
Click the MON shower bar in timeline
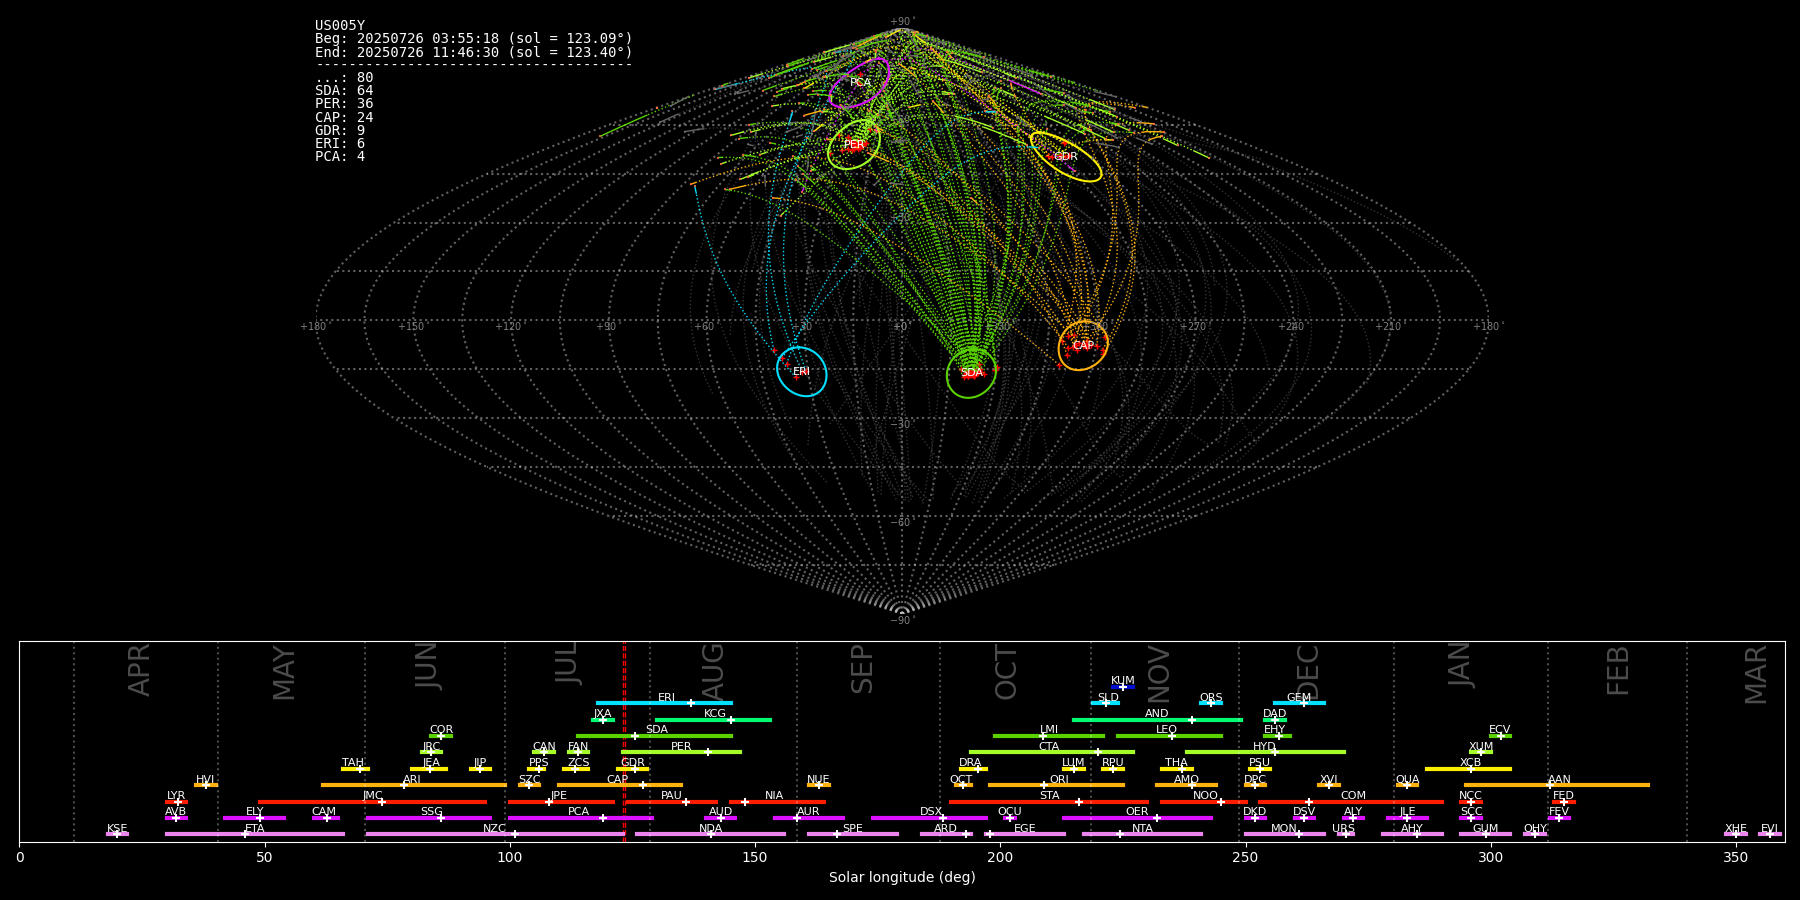[1284, 834]
